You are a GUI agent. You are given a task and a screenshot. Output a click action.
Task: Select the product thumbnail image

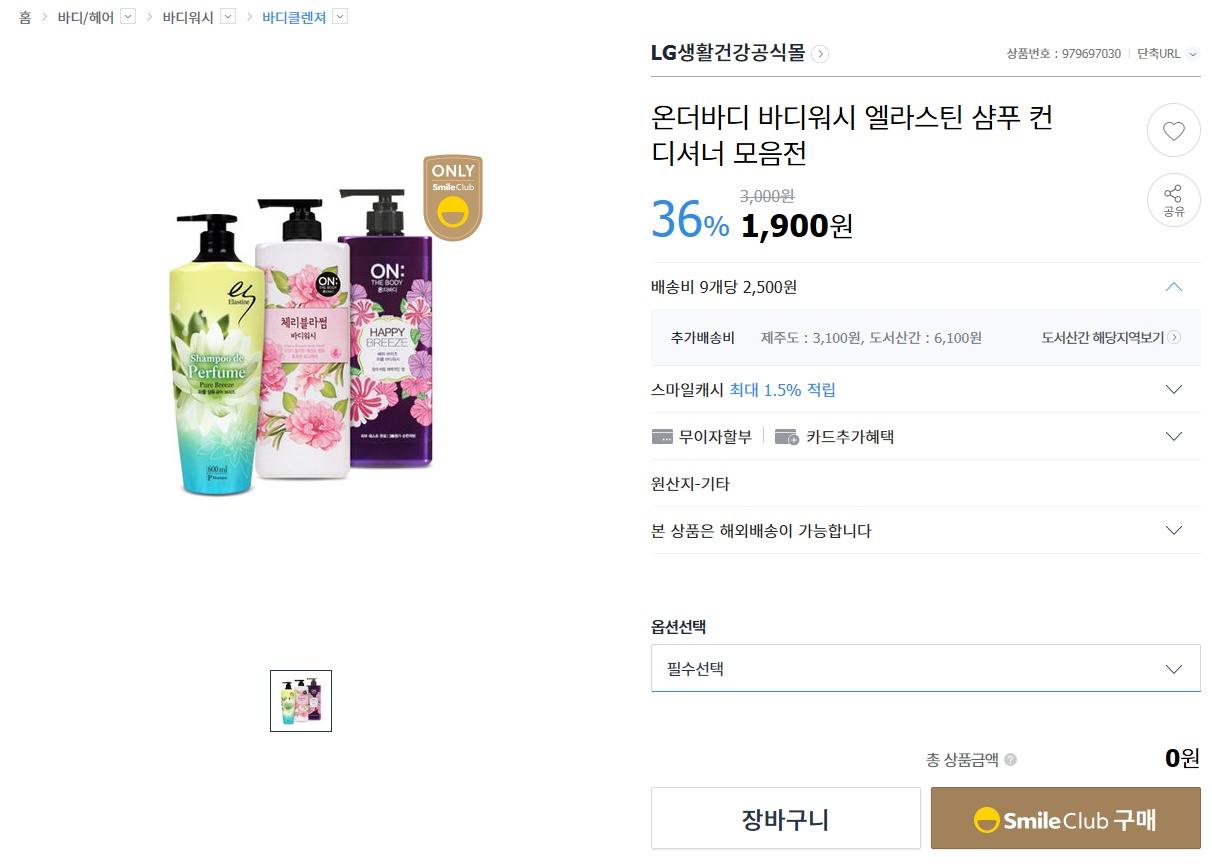[x=301, y=701]
